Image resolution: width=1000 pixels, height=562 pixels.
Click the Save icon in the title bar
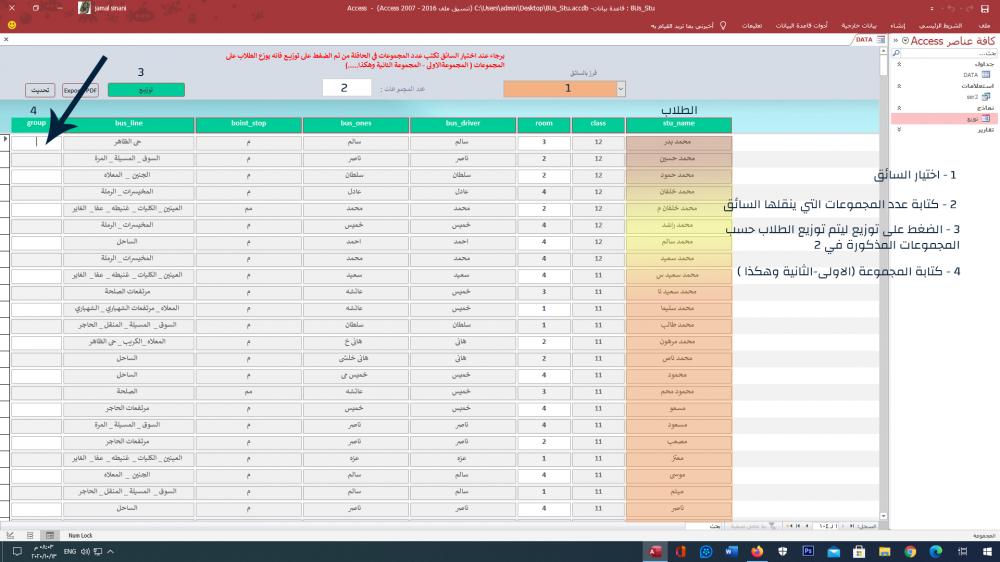[x=985, y=8]
